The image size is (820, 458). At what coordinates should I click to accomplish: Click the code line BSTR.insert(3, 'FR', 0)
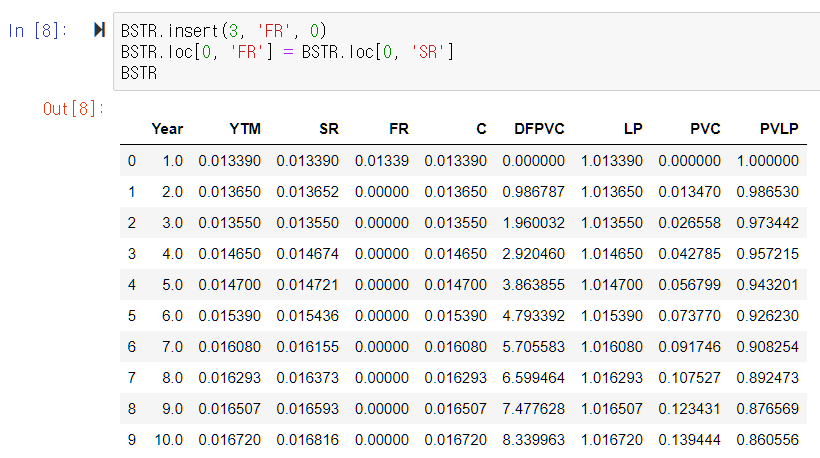[223, 31]
